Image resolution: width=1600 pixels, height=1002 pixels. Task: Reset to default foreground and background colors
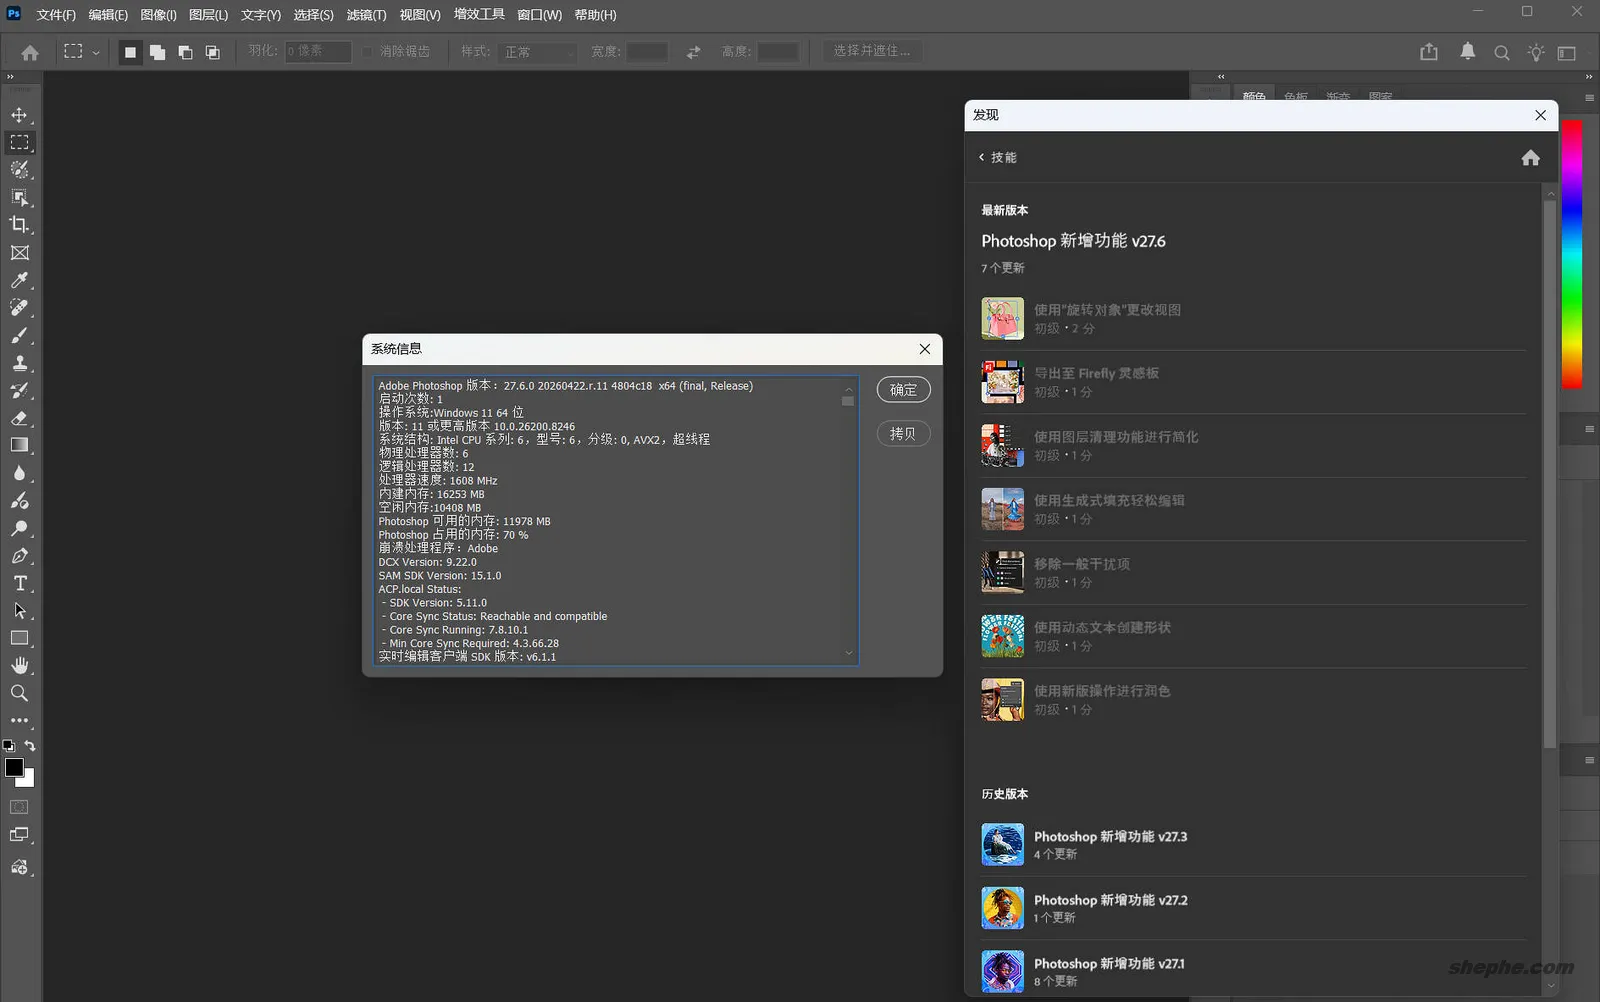click(x=8, y=746)
